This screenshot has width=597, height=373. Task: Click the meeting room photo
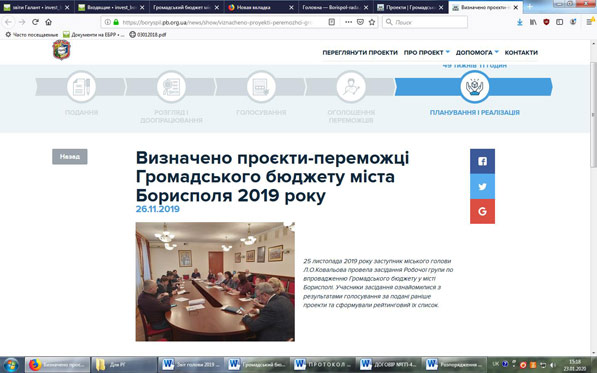pyautogui.click(x=215, y=282)
